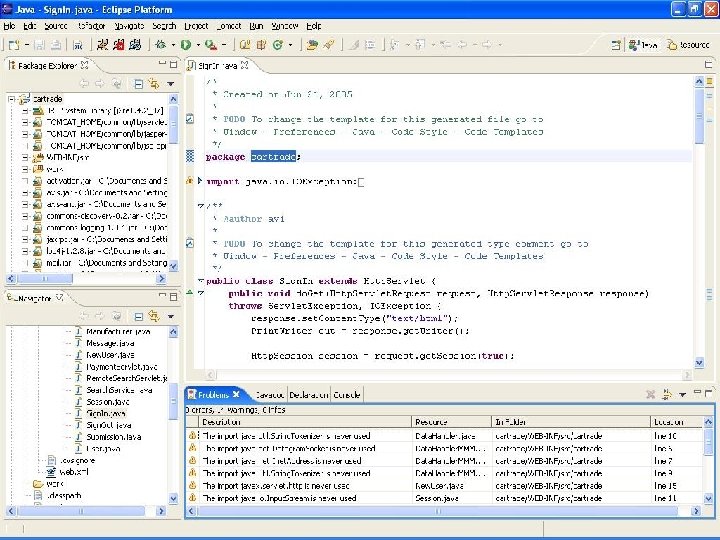This screenshot has width=720, height=540.
Task: Open the Package Explorer view menu arrow
Action: (x=169, y=84)
